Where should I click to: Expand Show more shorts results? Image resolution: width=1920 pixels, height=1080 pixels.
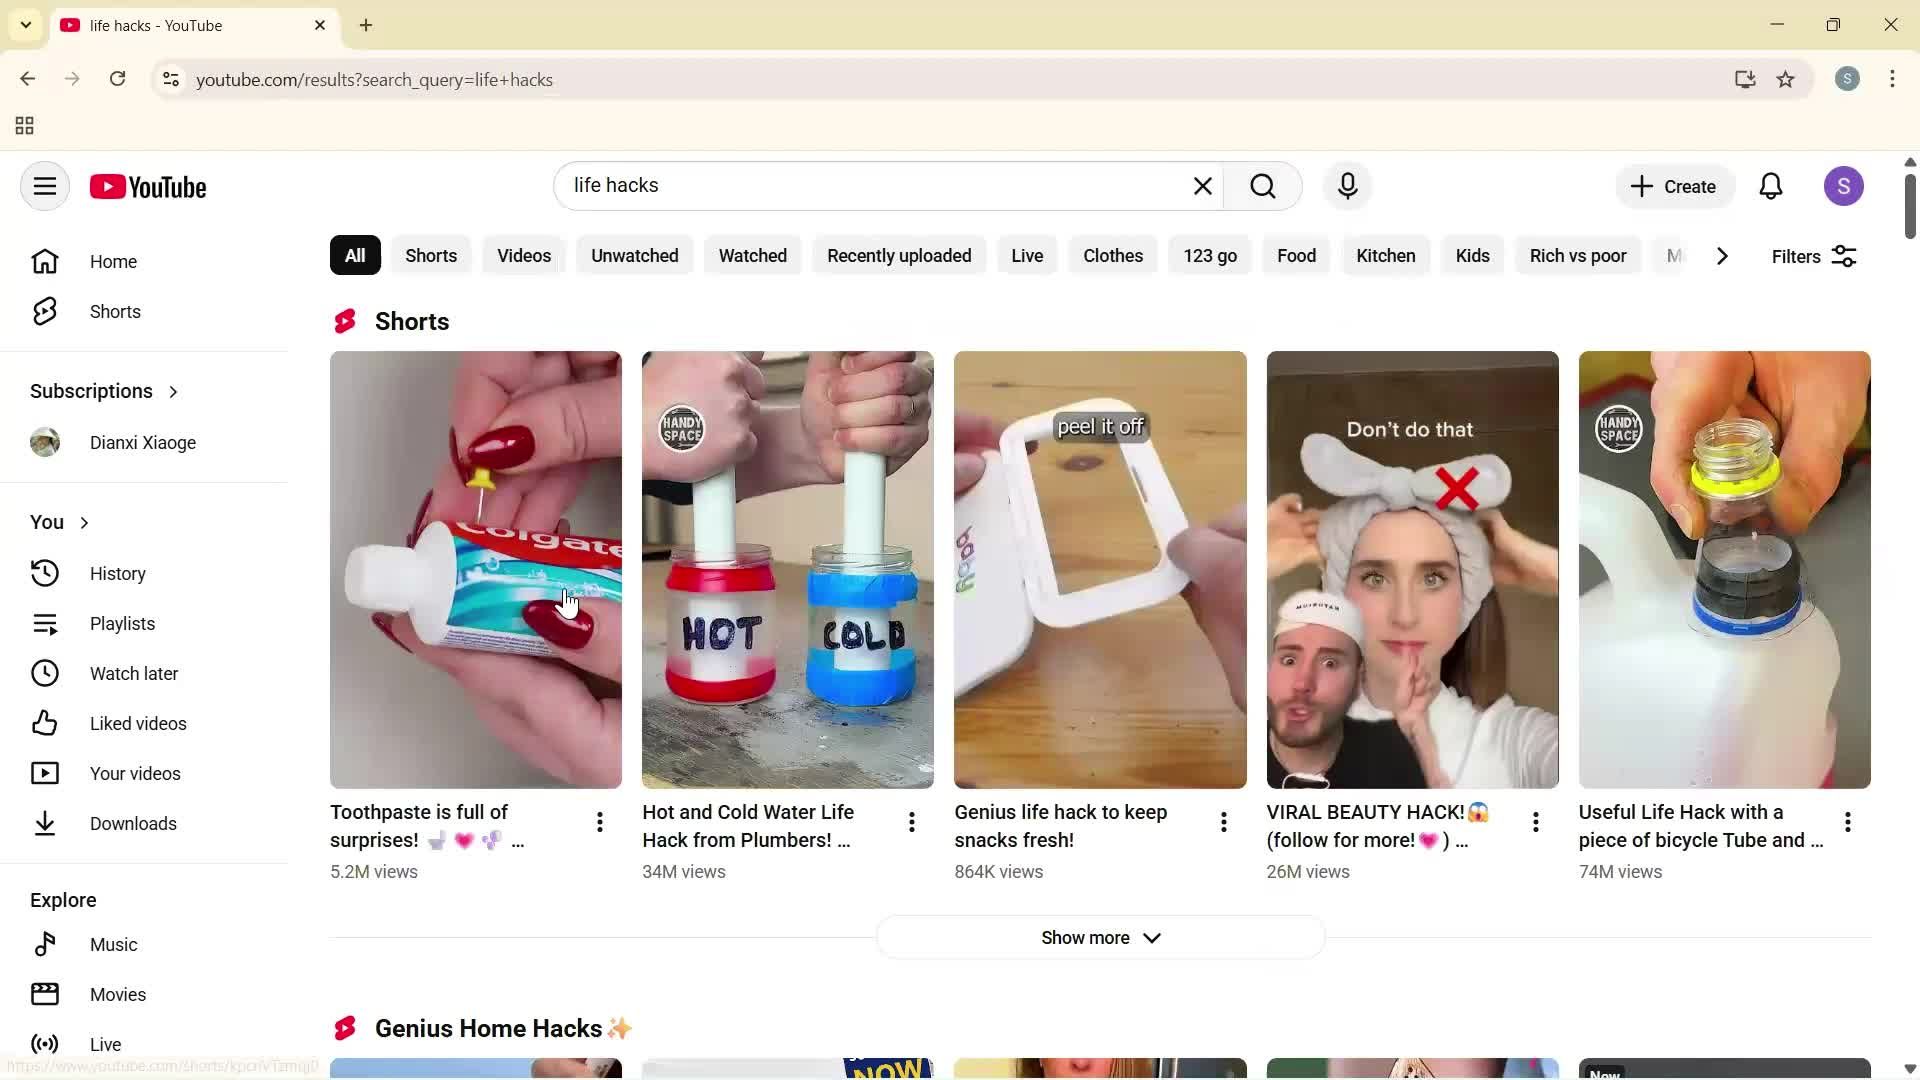(x=1100, y=937)
